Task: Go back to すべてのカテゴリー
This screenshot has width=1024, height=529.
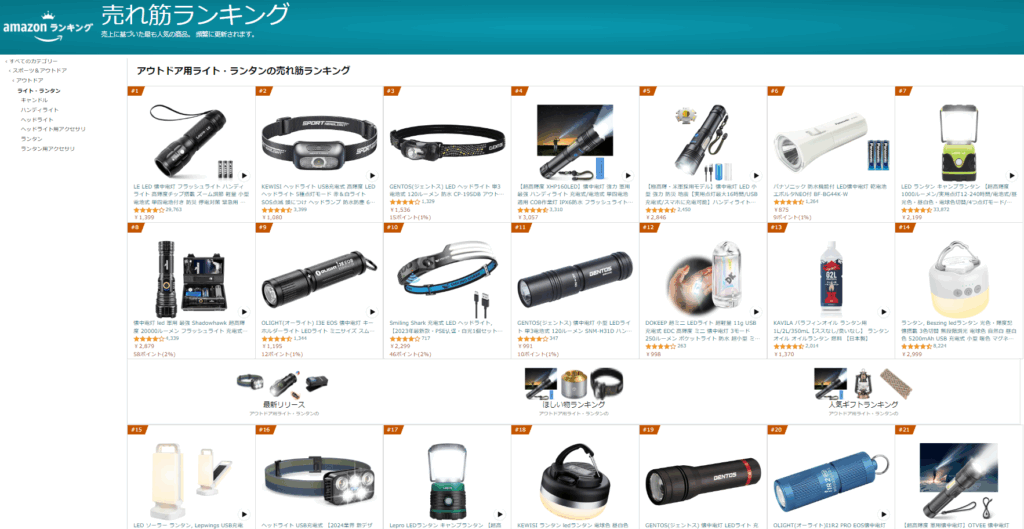Action: (31, 61)
